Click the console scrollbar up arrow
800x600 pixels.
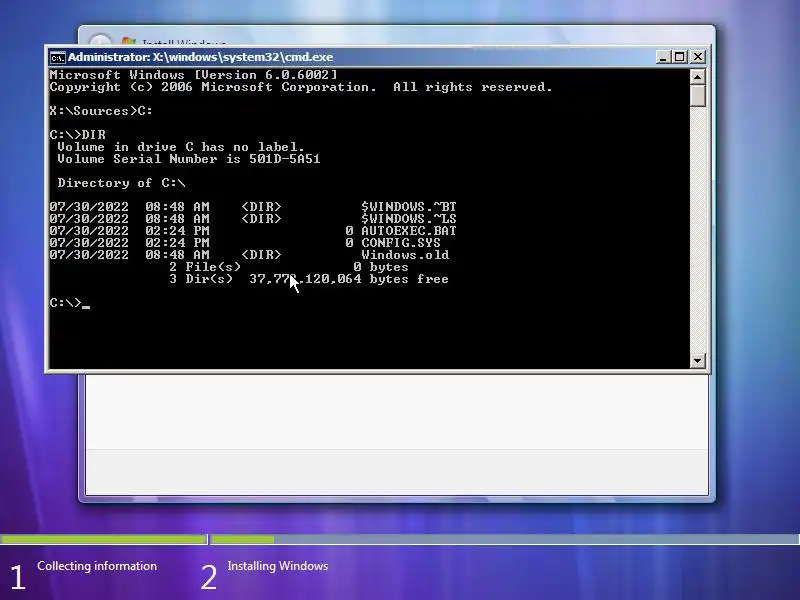coord(697,77)
